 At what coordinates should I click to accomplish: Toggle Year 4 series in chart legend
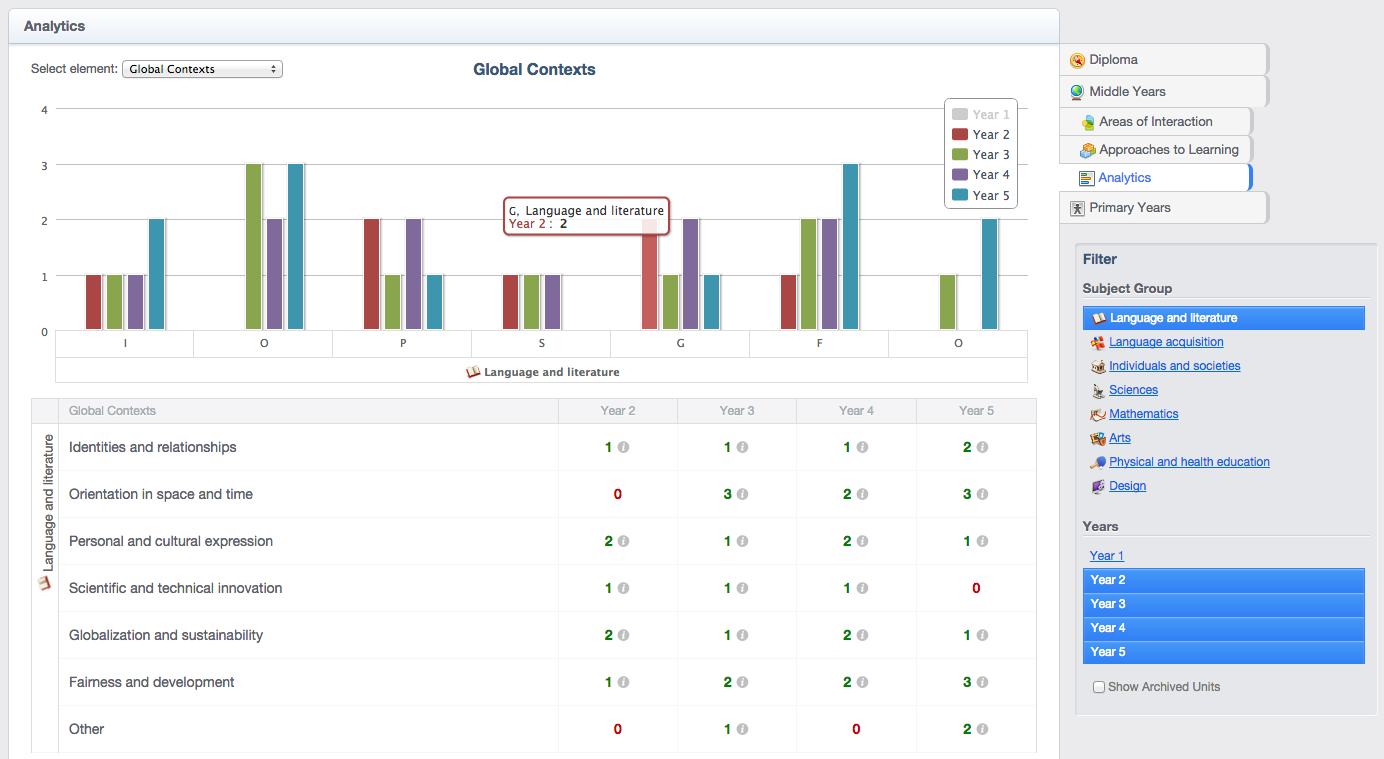pyautogui.click(x=981, y=174)
